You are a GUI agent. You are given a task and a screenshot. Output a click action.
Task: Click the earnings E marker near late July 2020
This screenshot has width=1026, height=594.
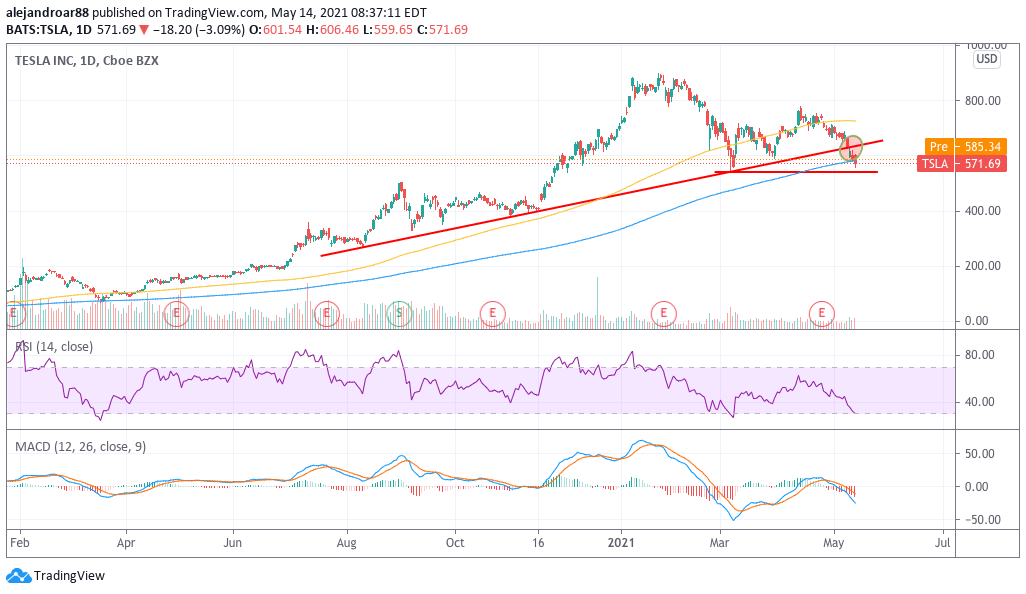coord(327,313)
